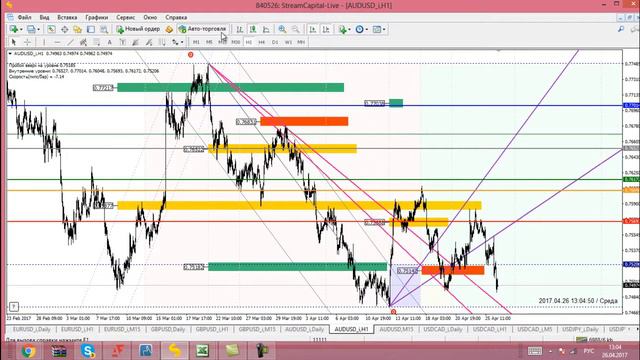
Task: Open the Templates toolbar icon
Action: coord(377,29)
